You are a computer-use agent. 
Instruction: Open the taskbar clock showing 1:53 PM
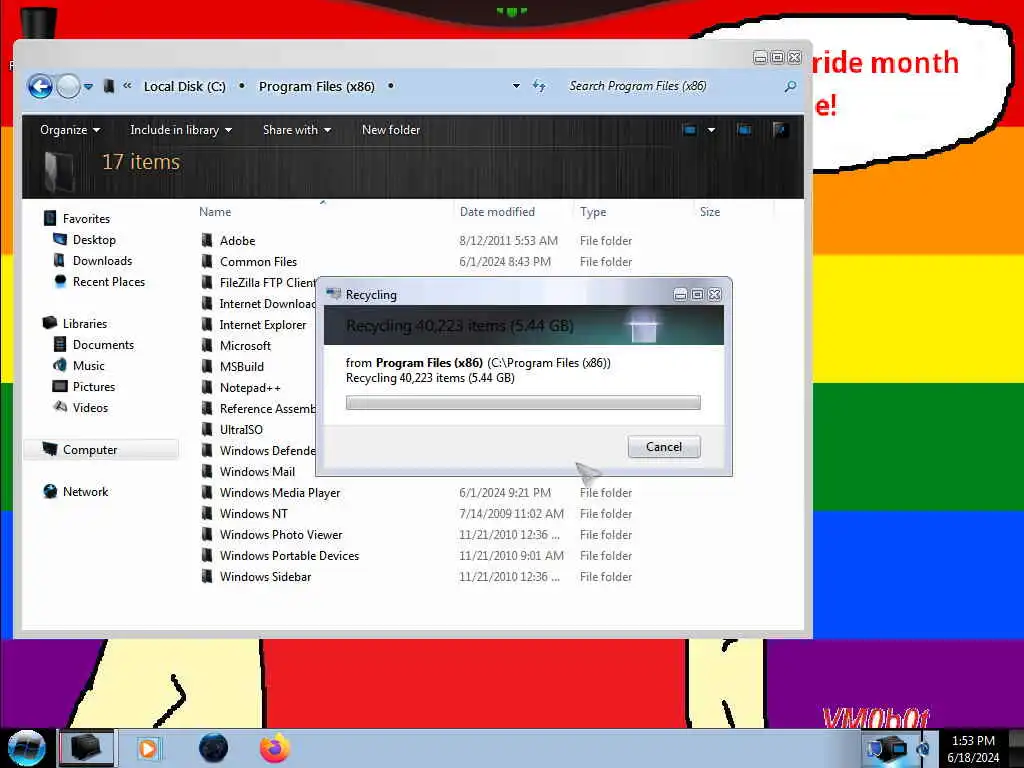click(973, 748)
